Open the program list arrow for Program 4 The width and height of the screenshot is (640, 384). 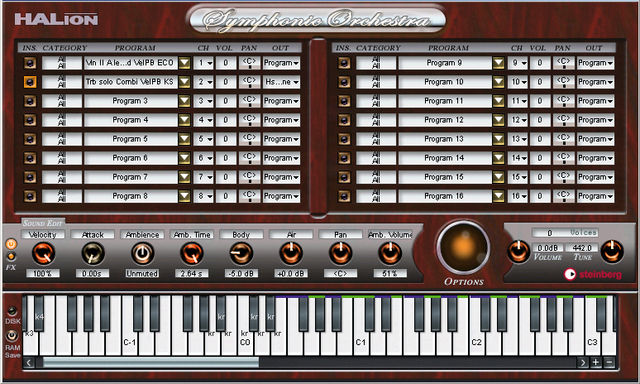pos(184,120)
